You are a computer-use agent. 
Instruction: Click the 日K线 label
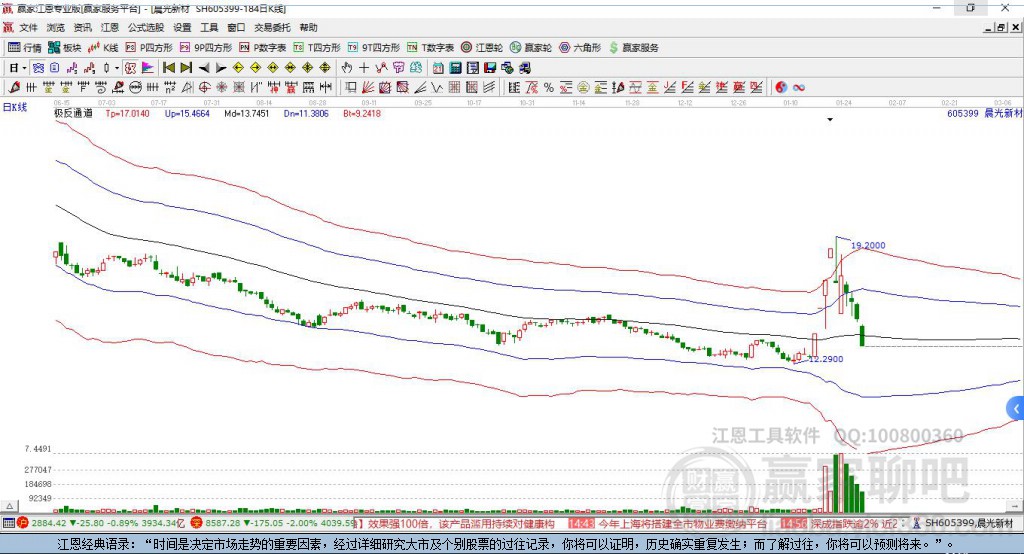point(15,107)
